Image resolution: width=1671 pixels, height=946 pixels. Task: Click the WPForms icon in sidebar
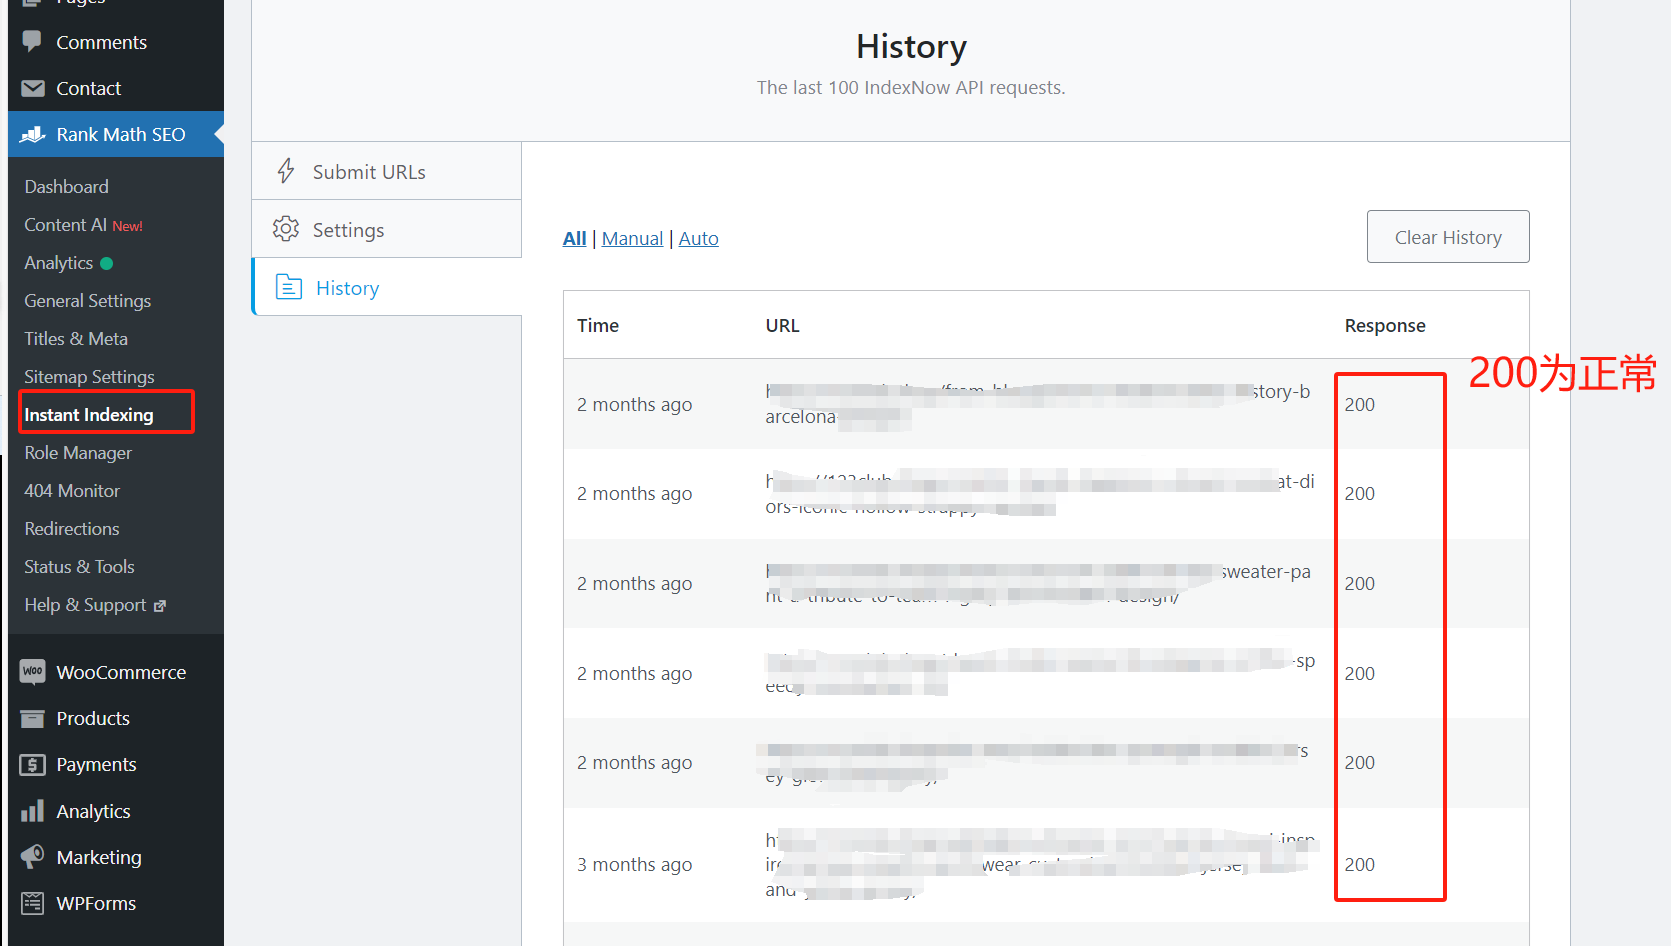point(32,903)
